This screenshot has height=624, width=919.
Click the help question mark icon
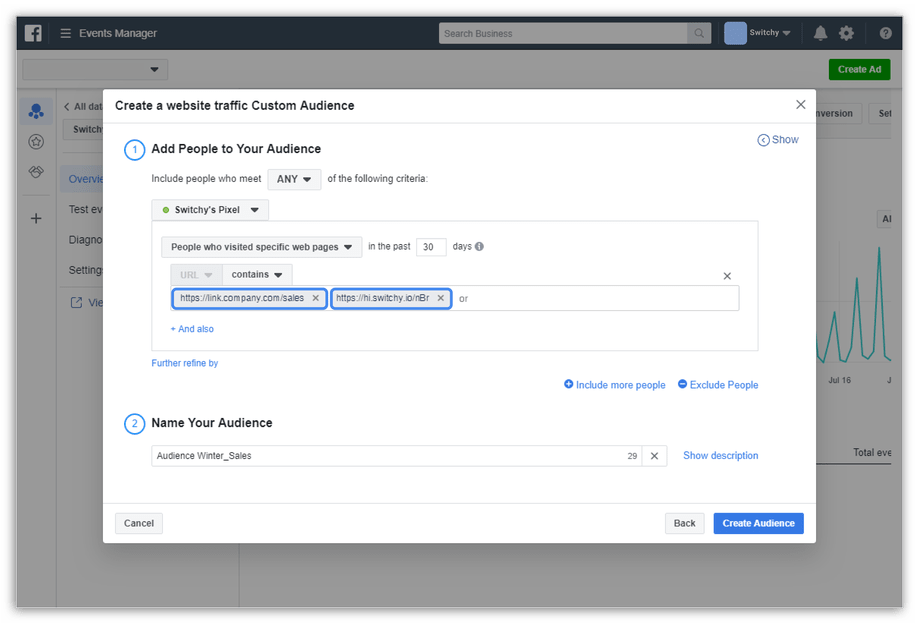tap(885, 33)
